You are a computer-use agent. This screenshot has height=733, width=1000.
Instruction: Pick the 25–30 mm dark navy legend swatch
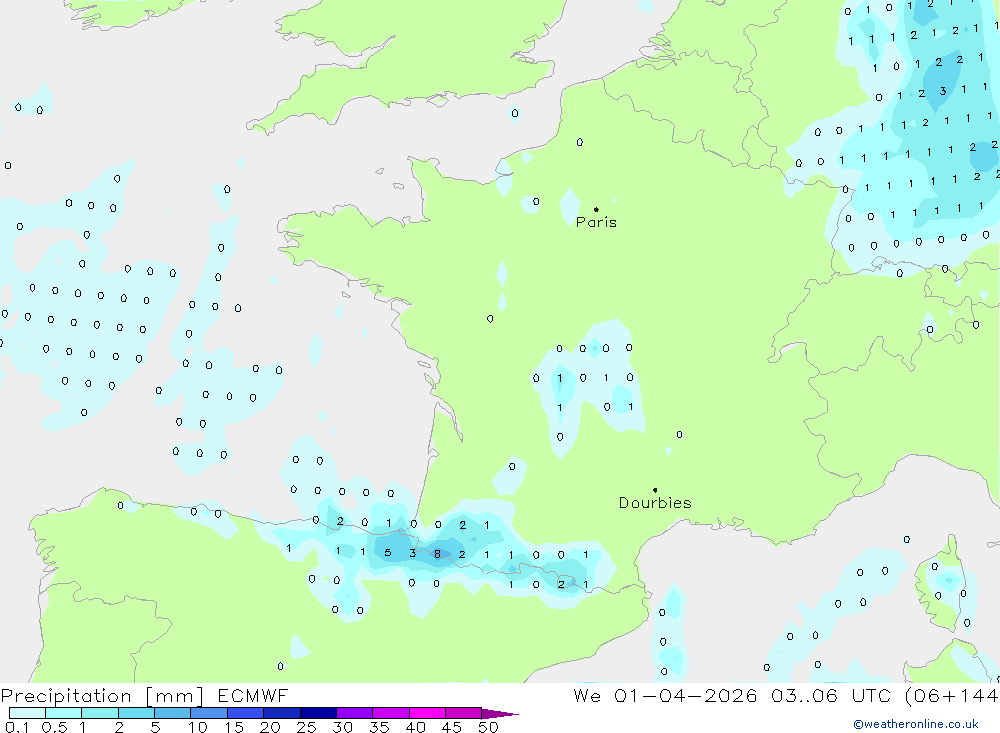(x=318, y=713)
